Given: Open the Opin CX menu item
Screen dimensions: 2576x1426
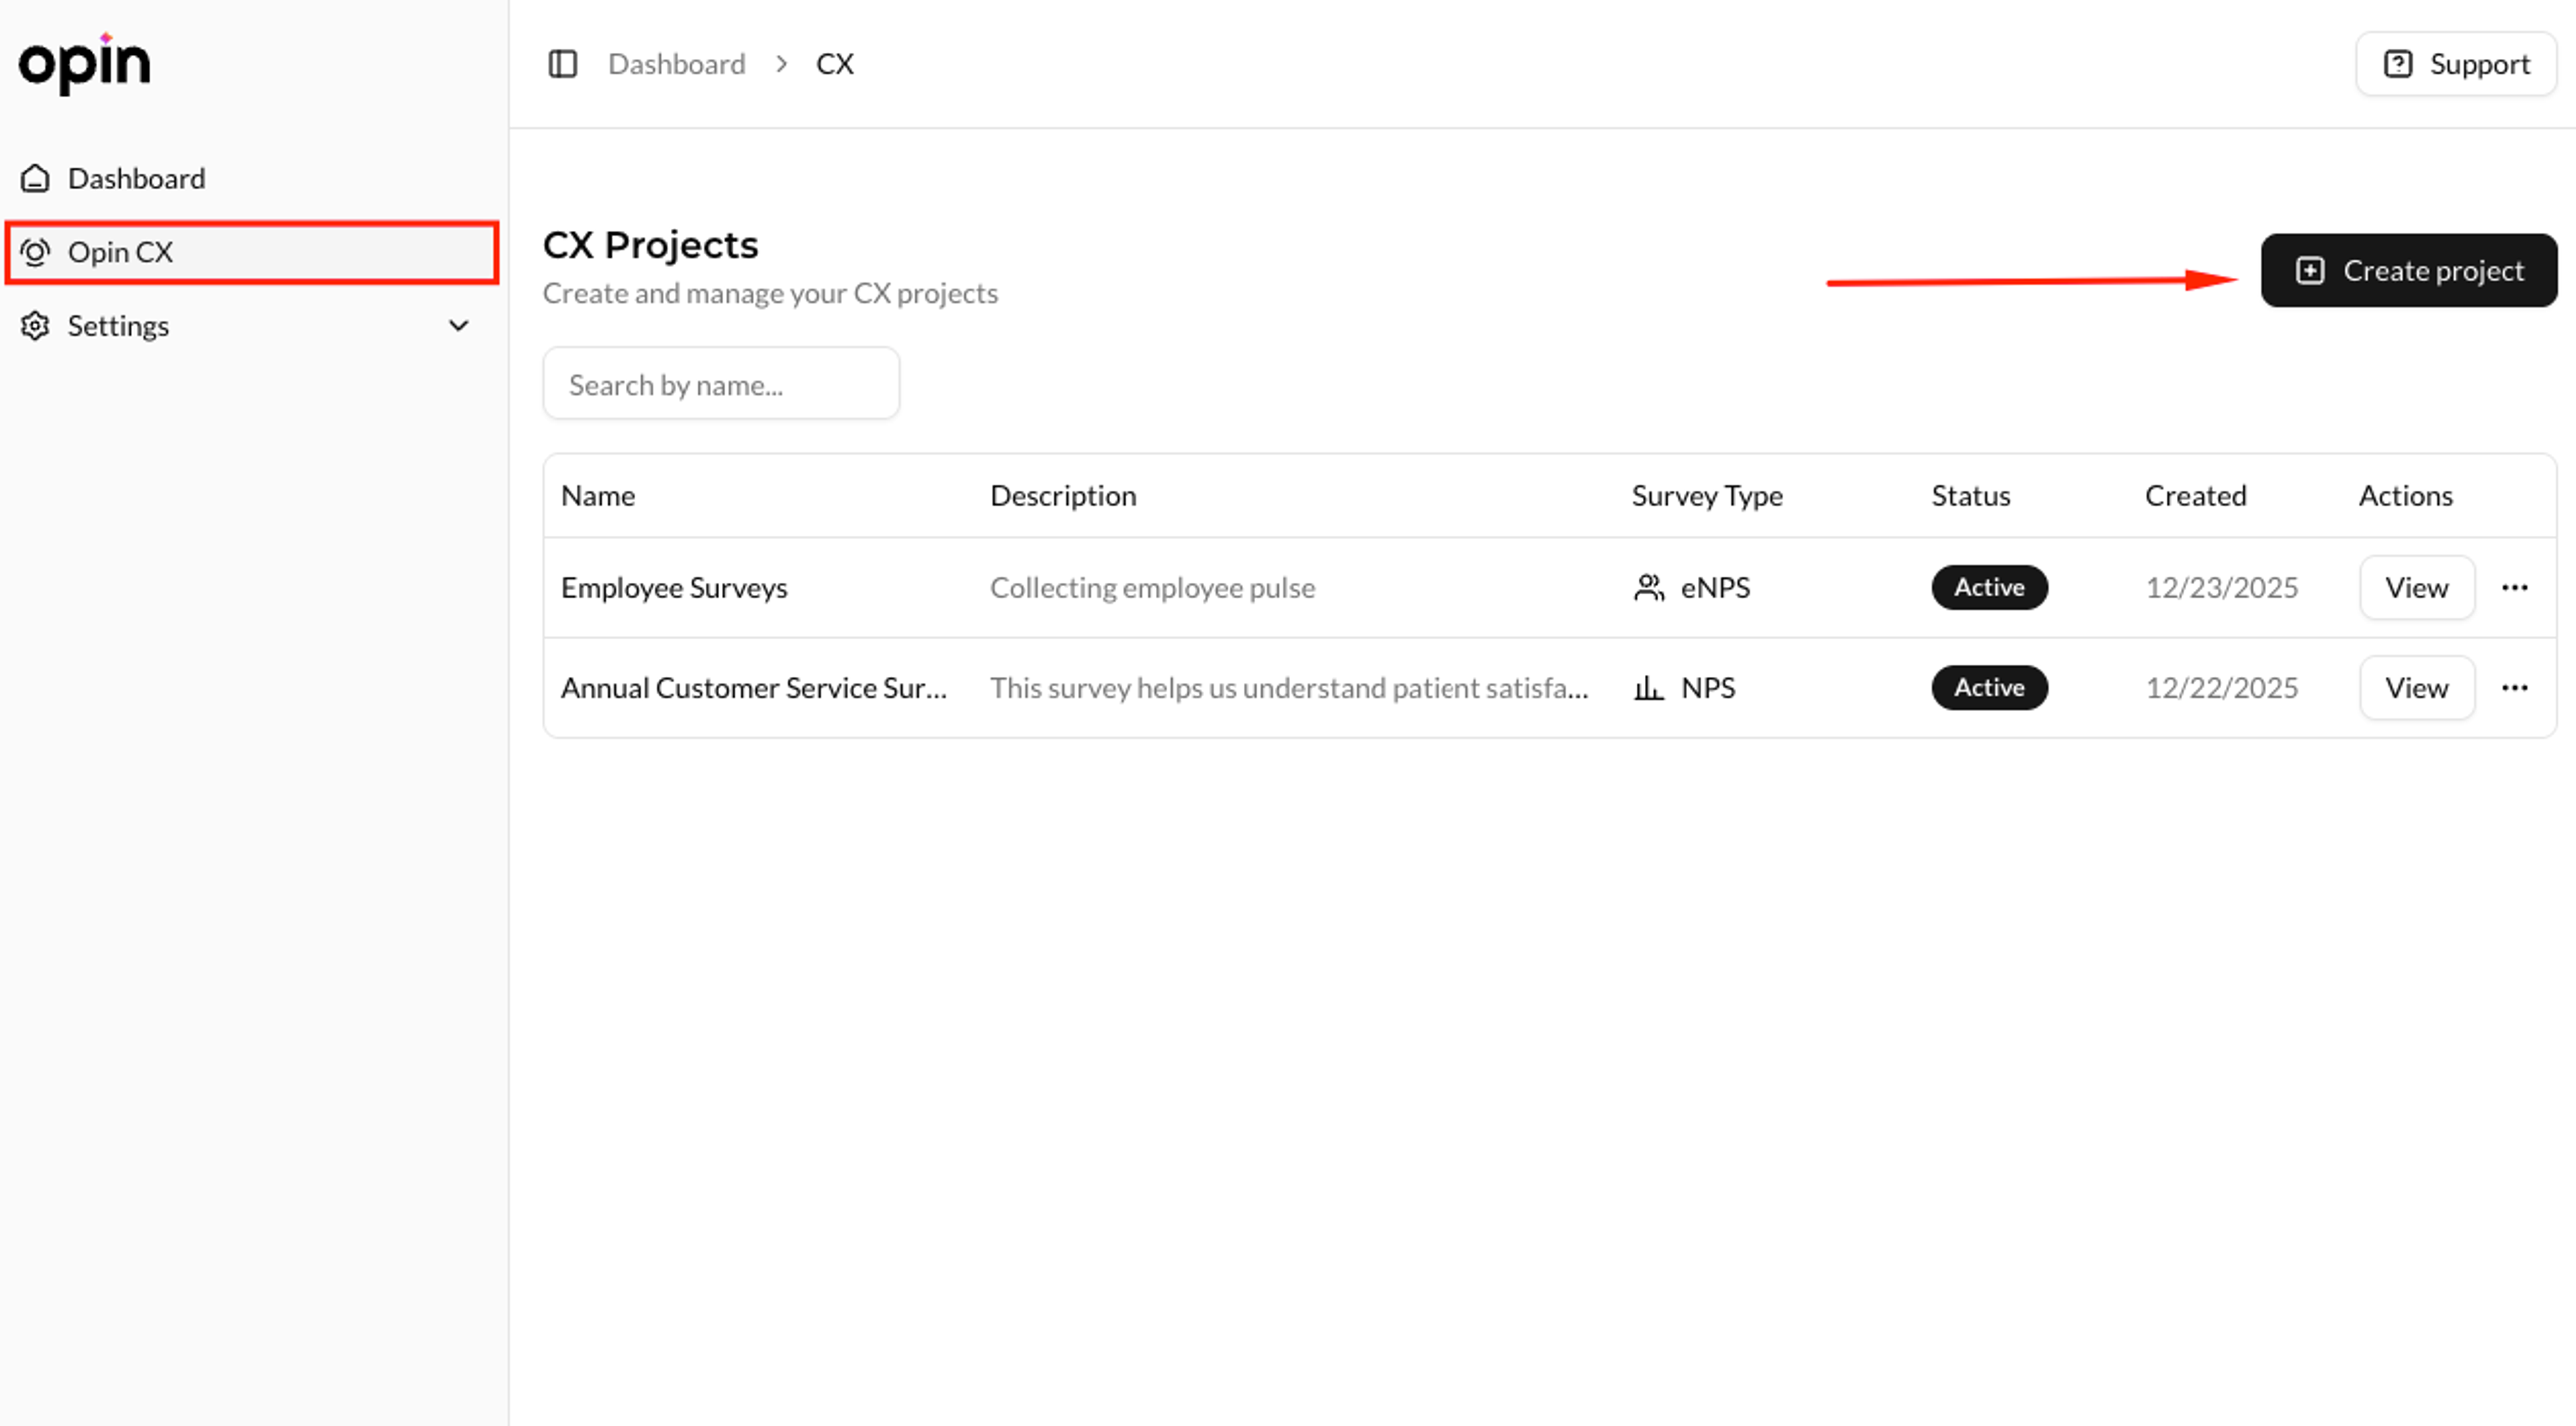Looking at the screenshot, I should (120, 252).
